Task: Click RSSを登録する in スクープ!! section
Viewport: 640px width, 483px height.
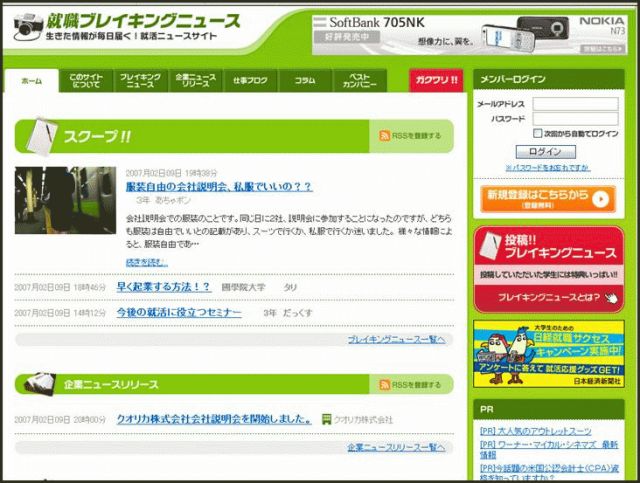Action: point(416,136)
